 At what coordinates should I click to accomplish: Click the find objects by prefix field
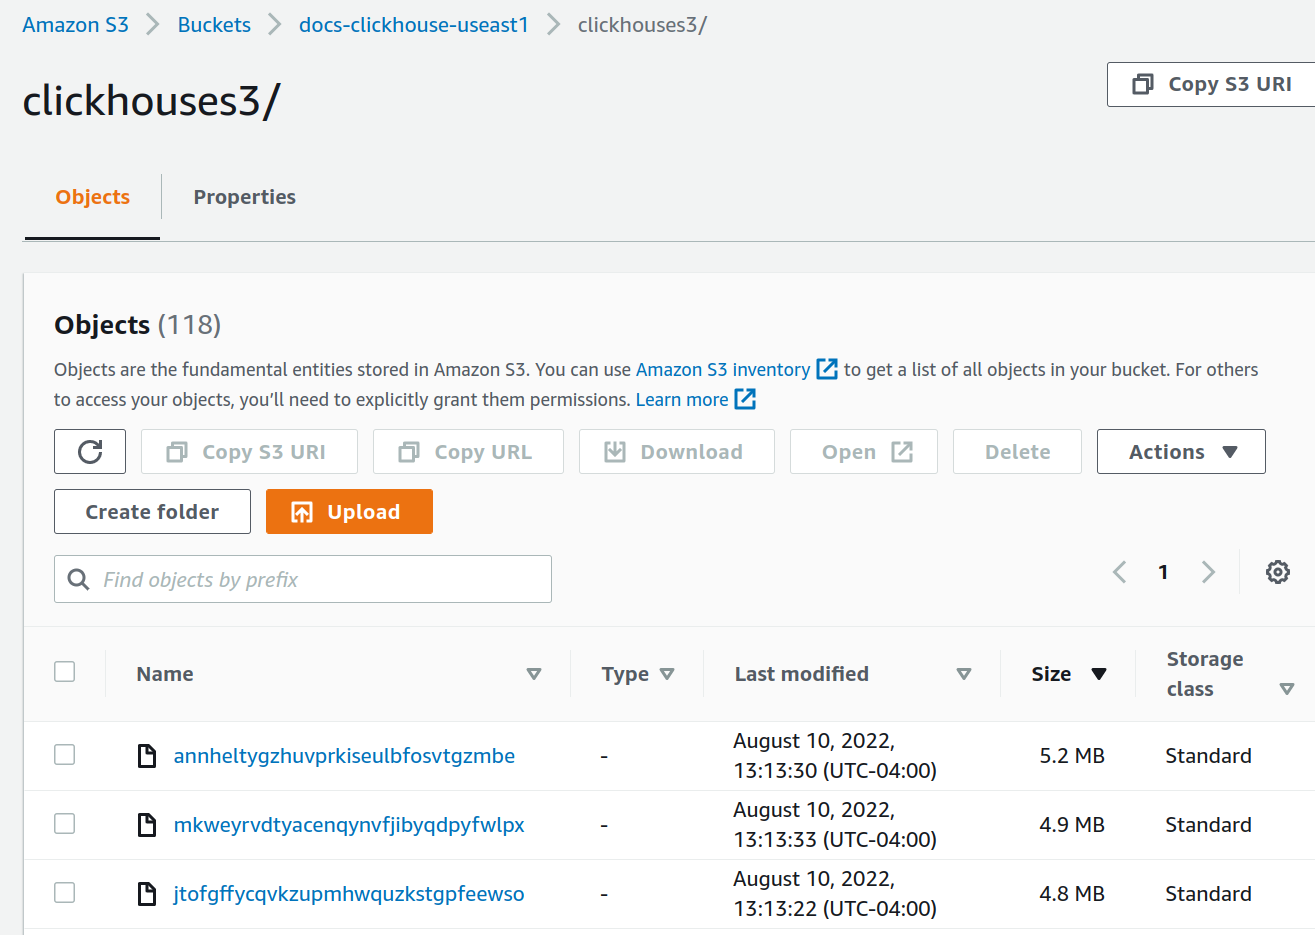(300, 579)
